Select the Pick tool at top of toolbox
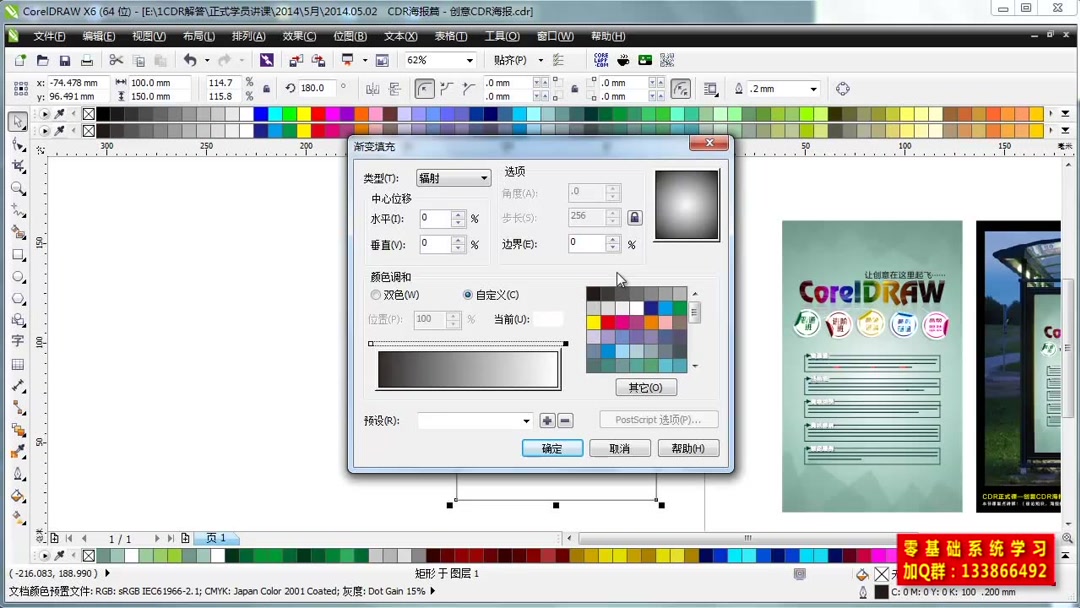The image size is (1080, 608). coord(17,120)
